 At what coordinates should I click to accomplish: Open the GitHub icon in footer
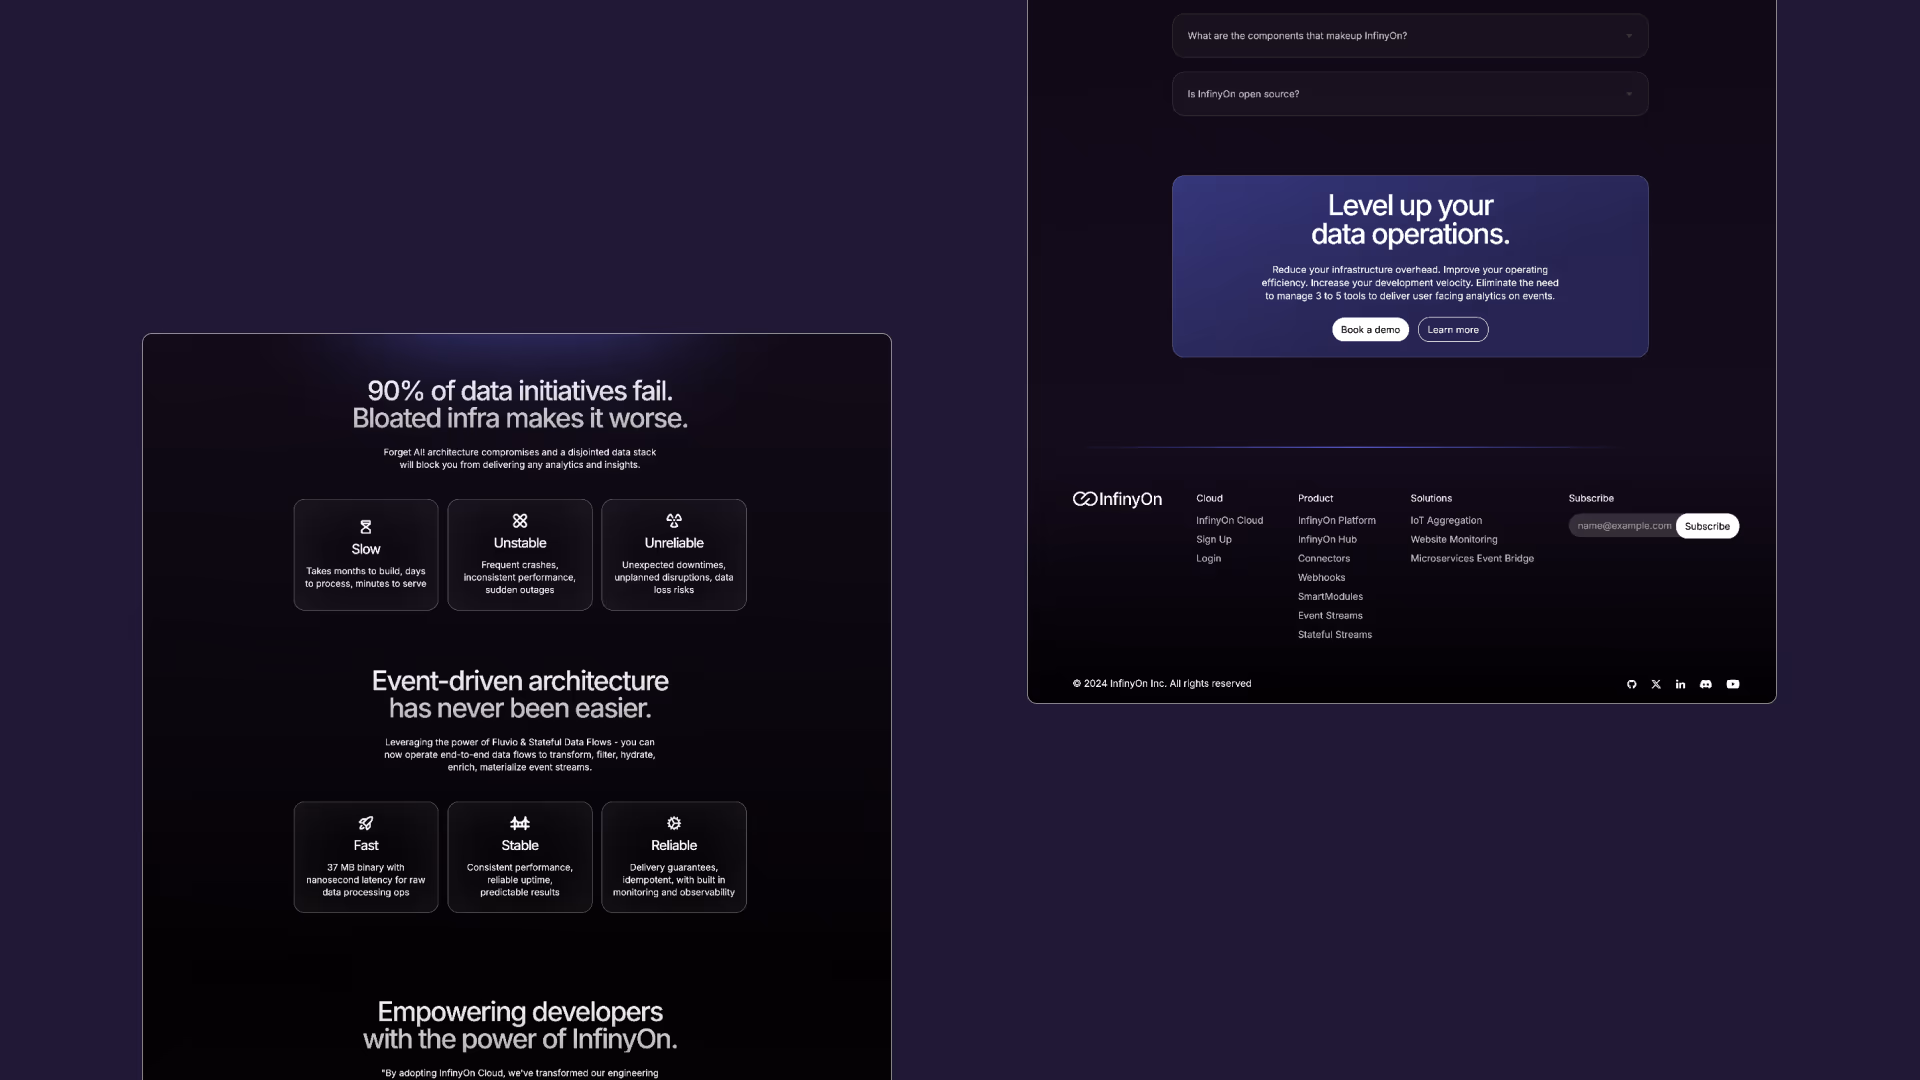[x=1632, y=684]
